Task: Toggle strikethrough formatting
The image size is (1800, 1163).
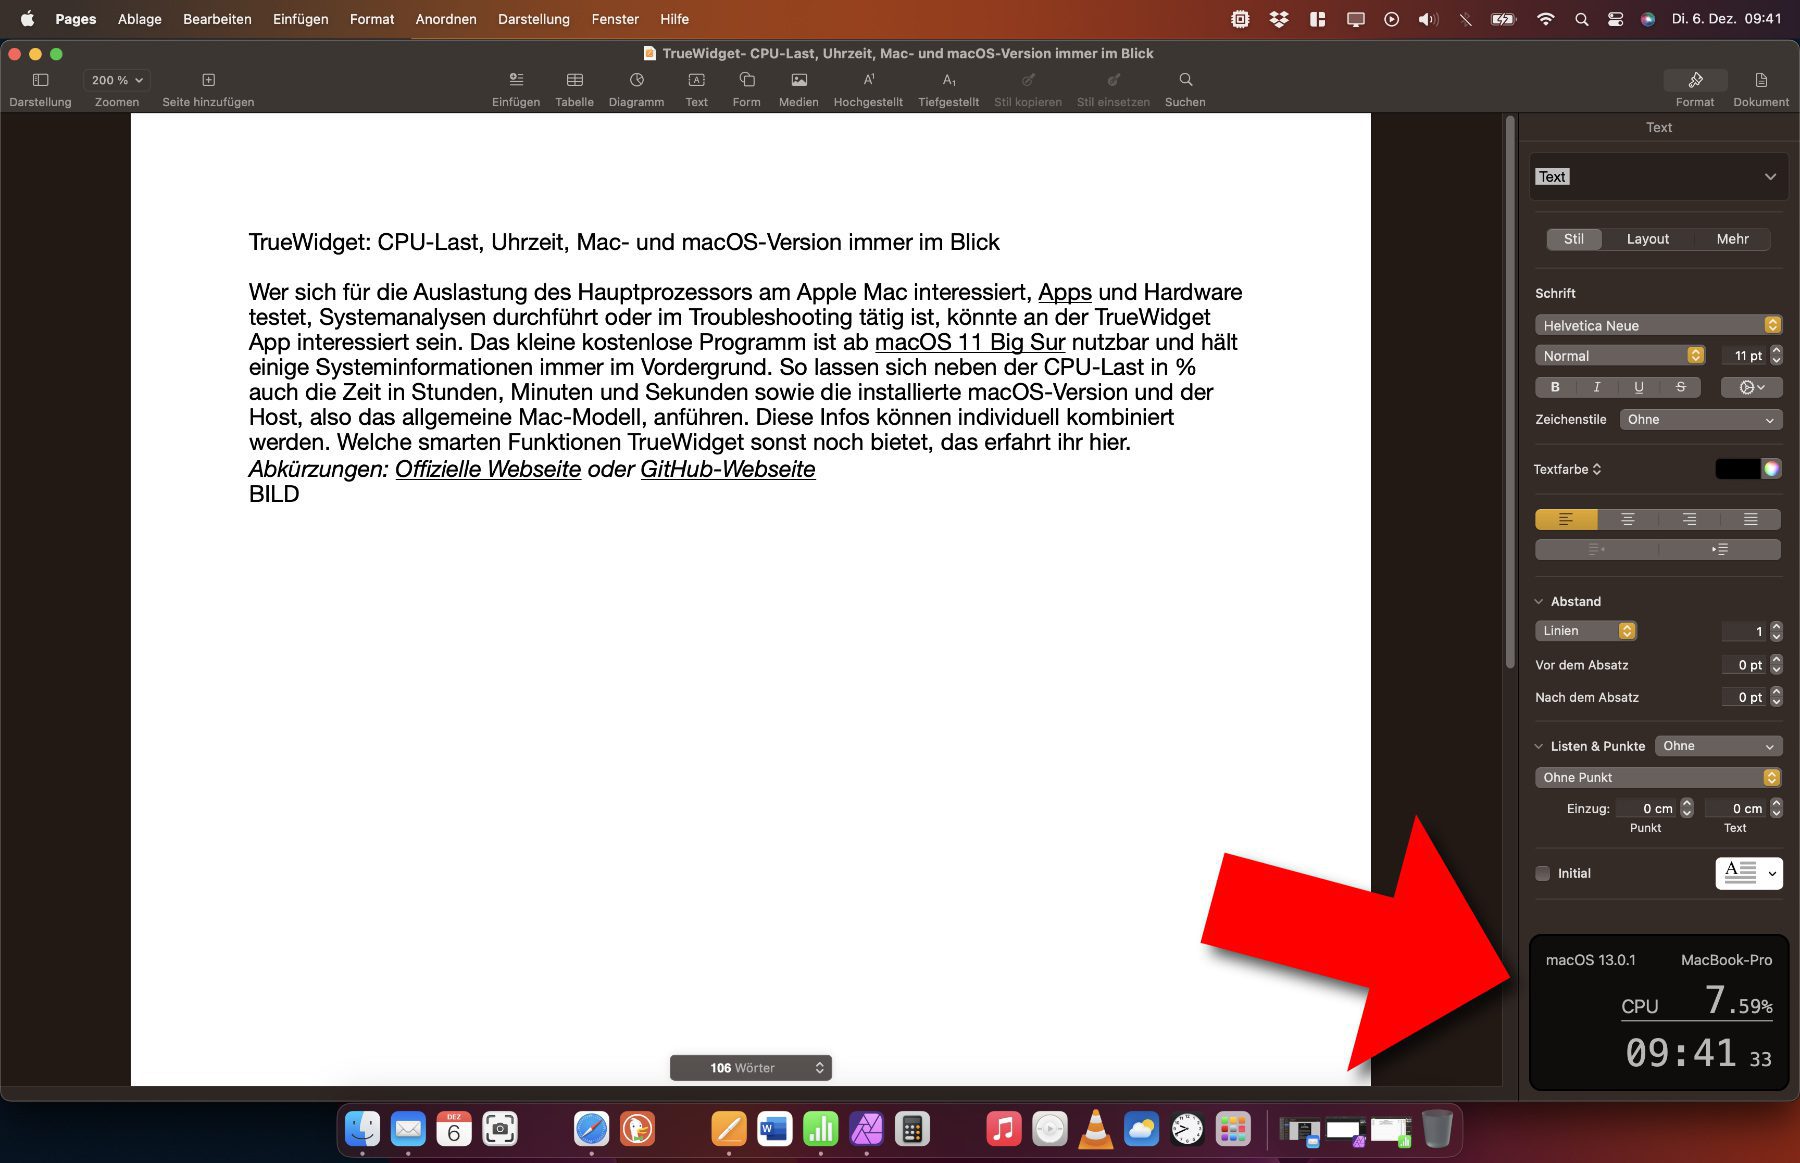Action: [x=1680, y=387]
